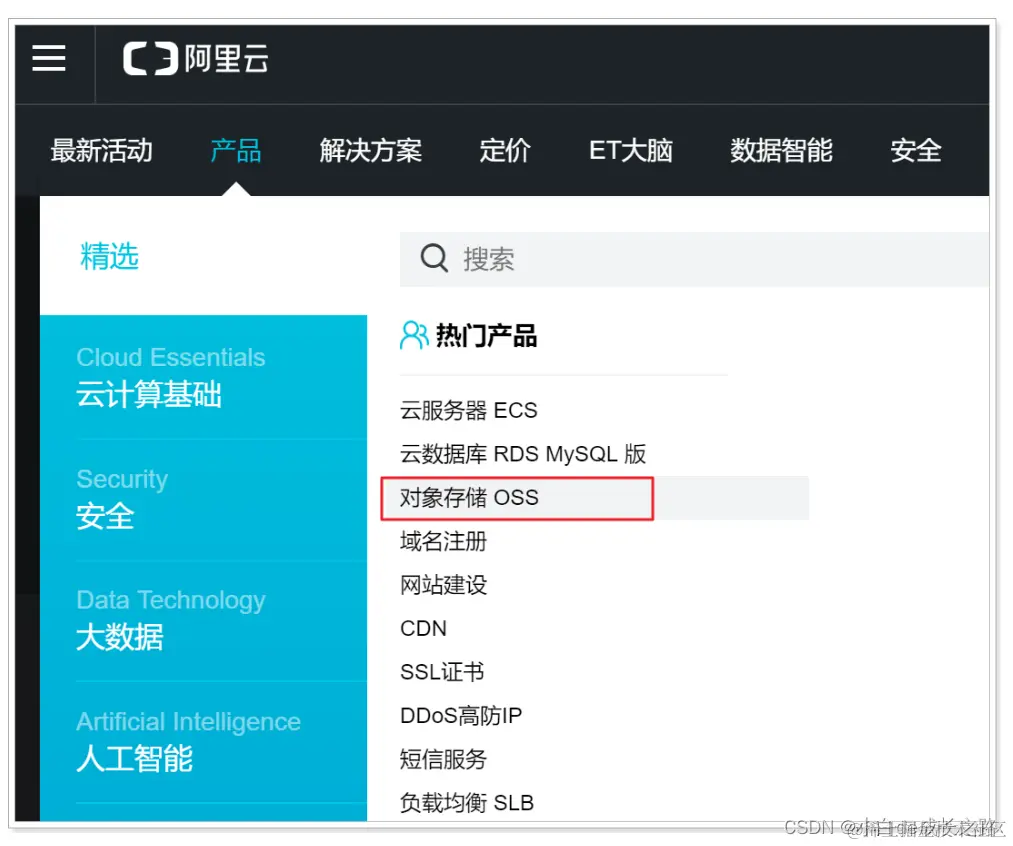Screen dimensions: 1013x846
Task: Select the ET大脑 navigation item
Action: click(630, 151)
